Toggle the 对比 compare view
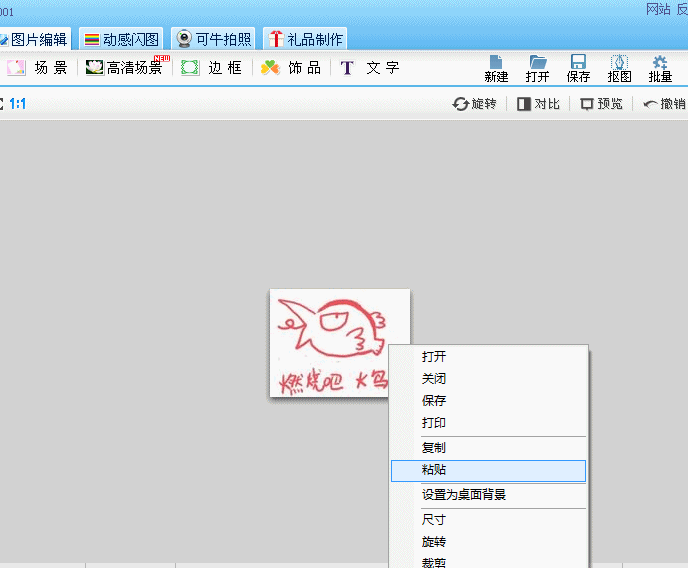 (538, 104)
